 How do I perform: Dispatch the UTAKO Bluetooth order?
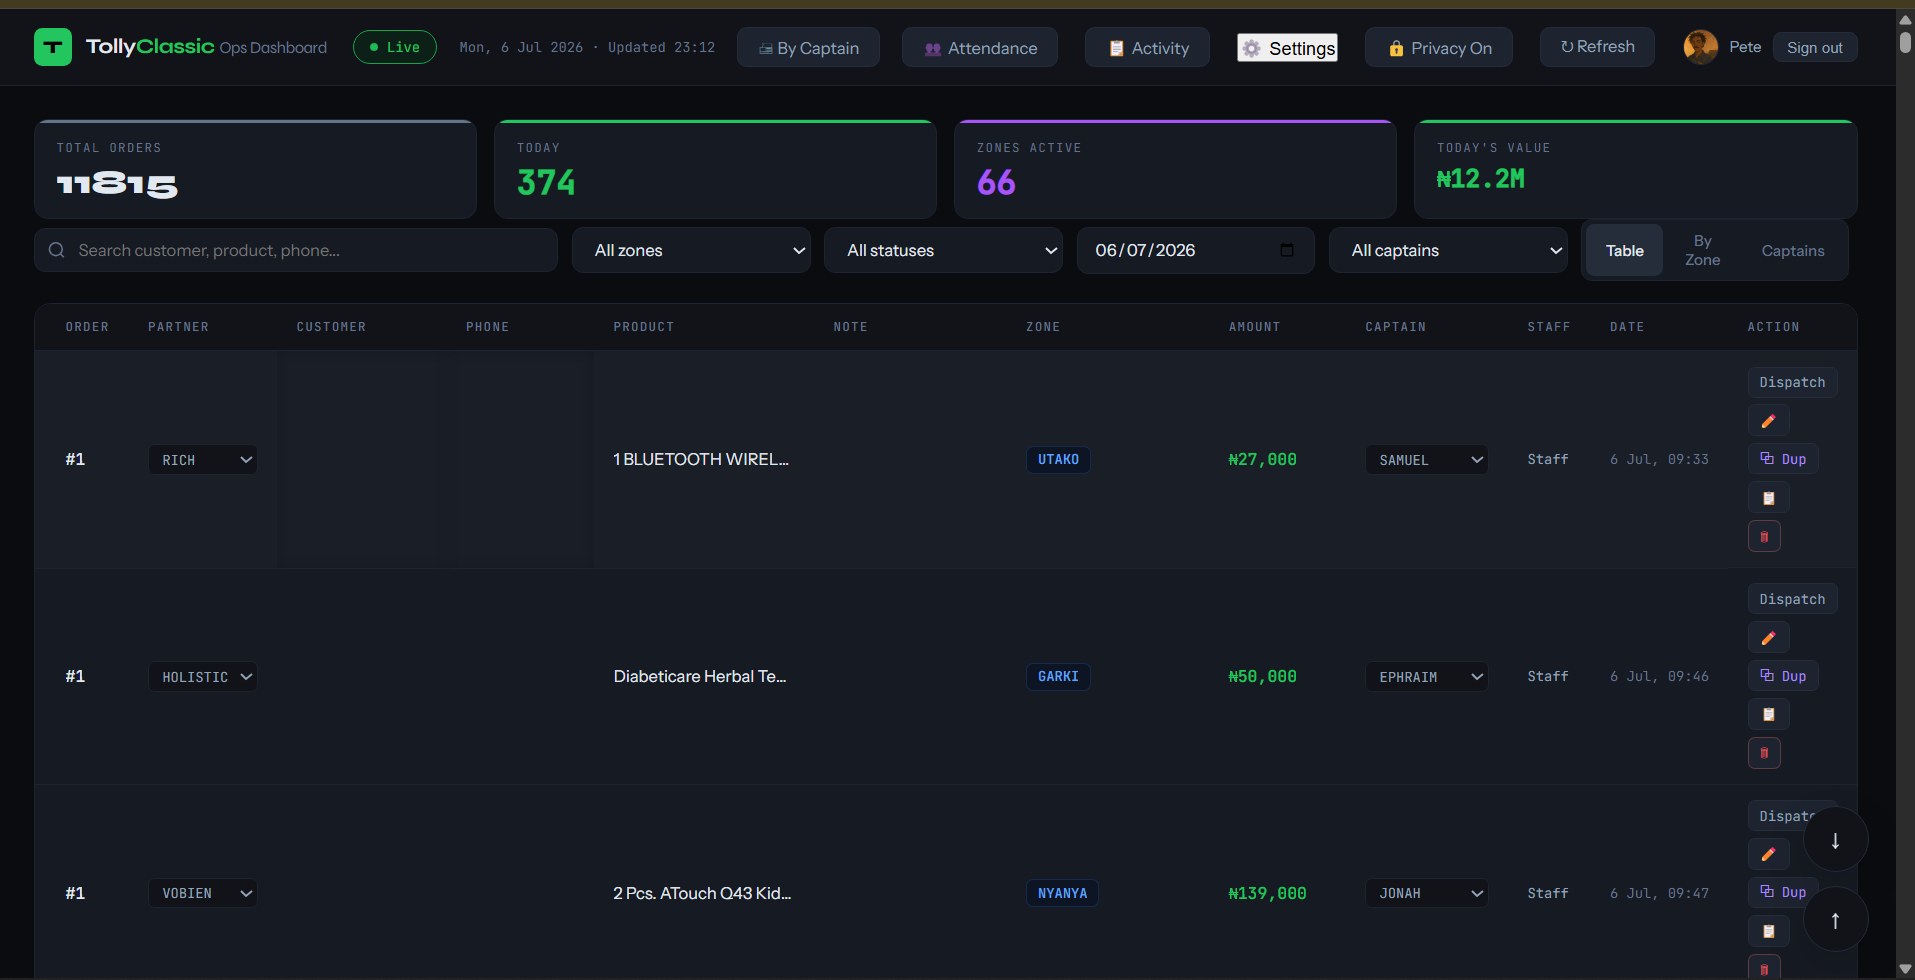(1792, 382)
